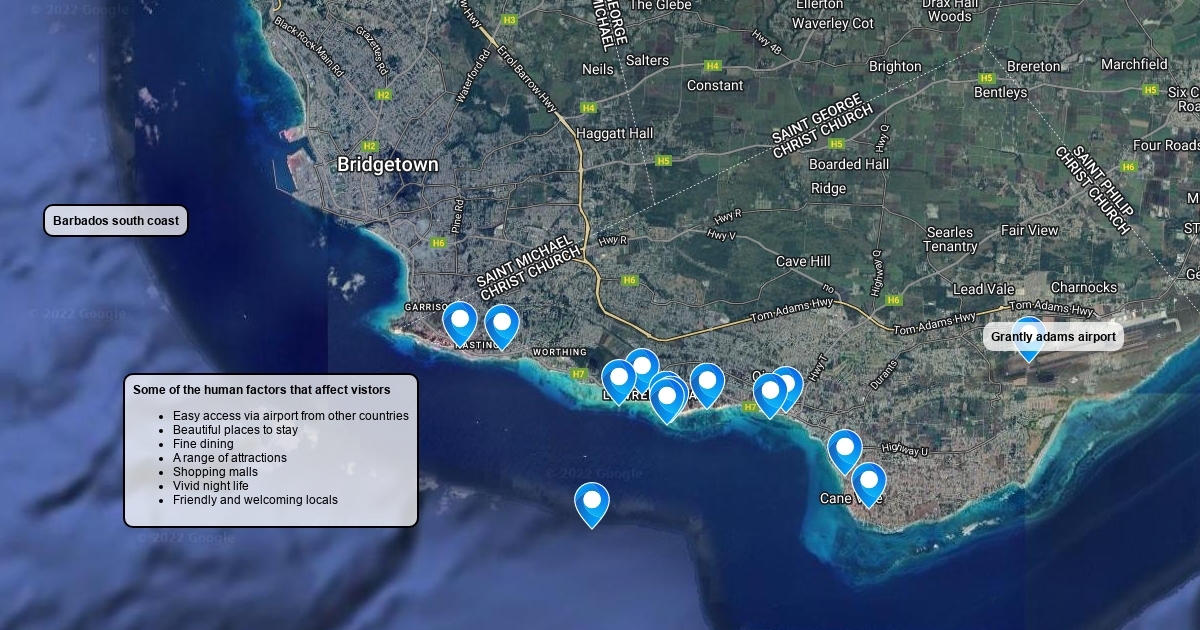
Task: Click the Grantly adams airport label
Action: [x=1053, y=337]
